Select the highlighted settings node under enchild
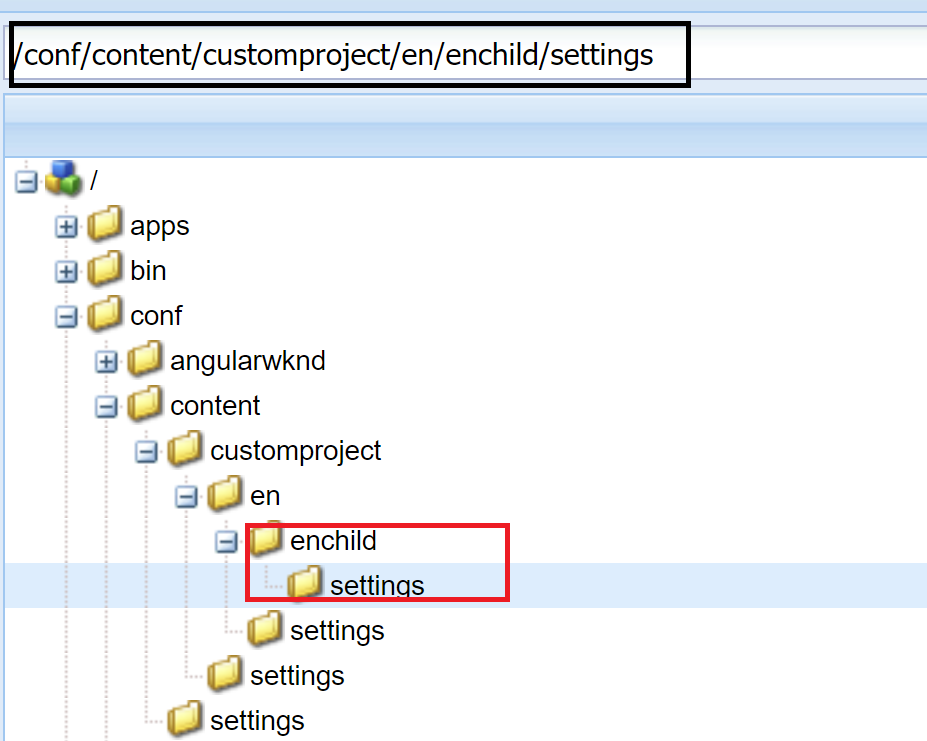The width and height of the screenshot is (927, 741). tap(377, 586)
